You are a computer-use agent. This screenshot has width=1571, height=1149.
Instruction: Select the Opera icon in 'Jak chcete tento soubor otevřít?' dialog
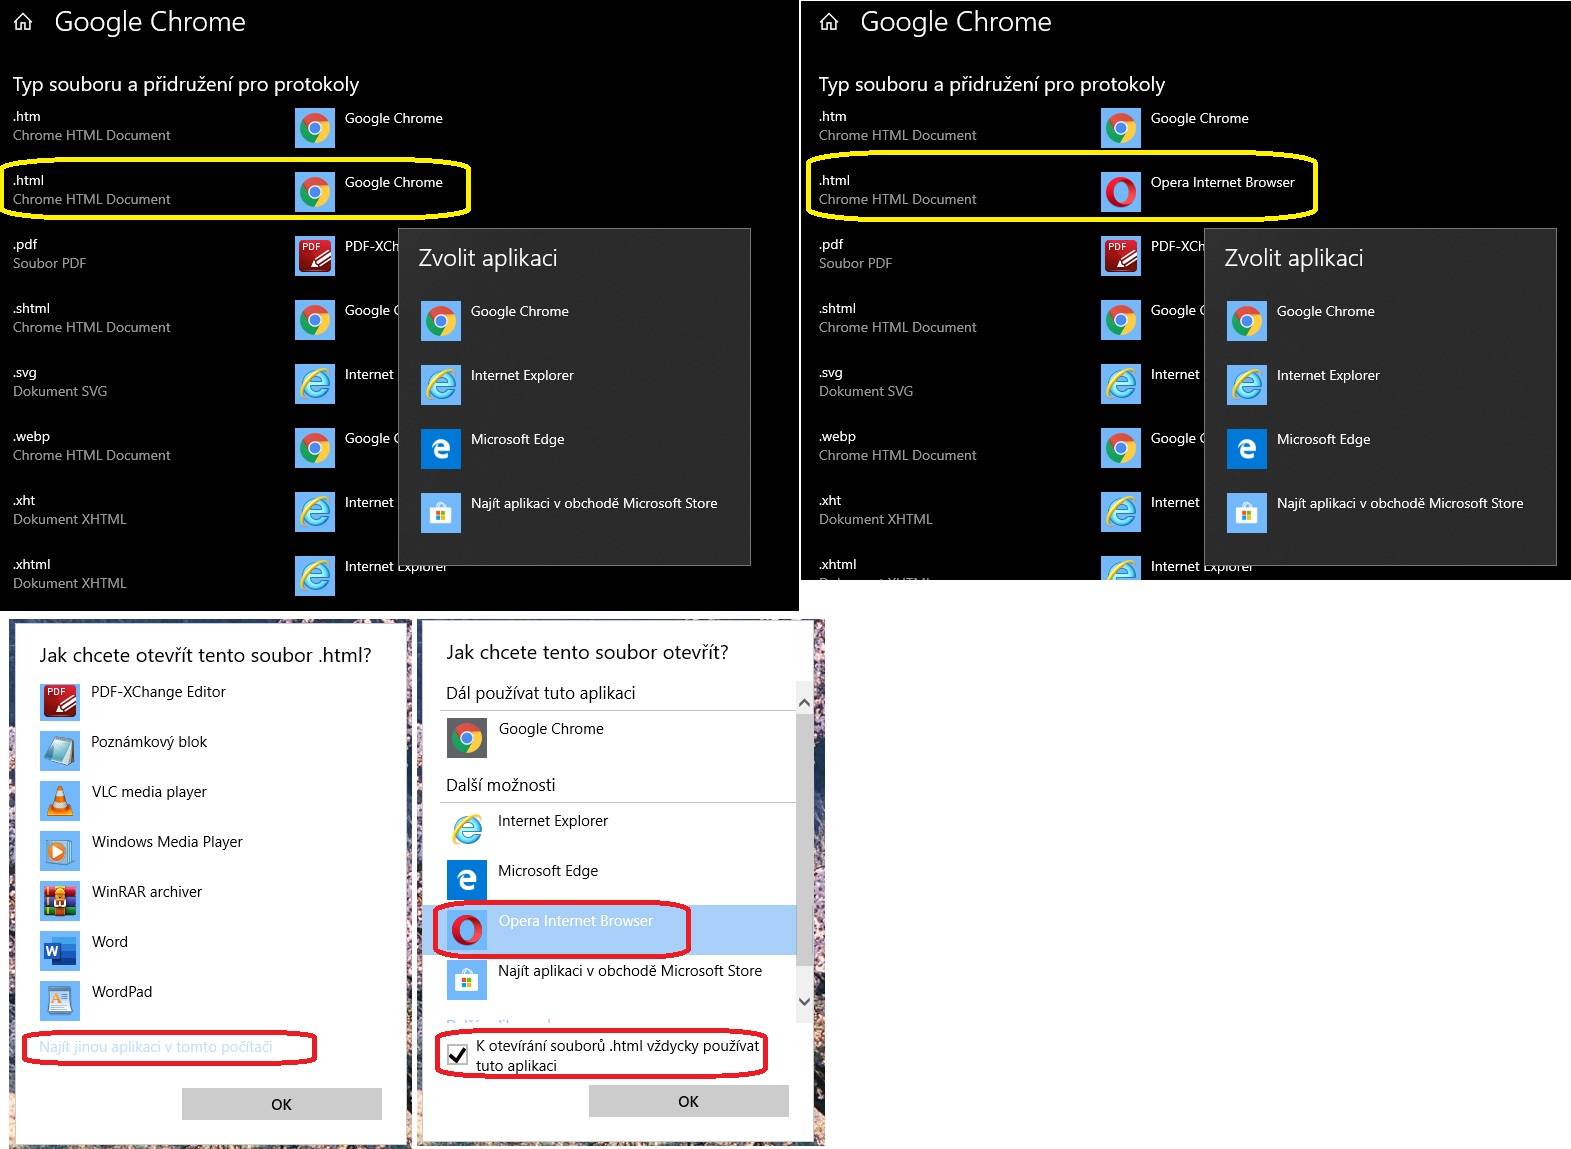tap(467, 930)
